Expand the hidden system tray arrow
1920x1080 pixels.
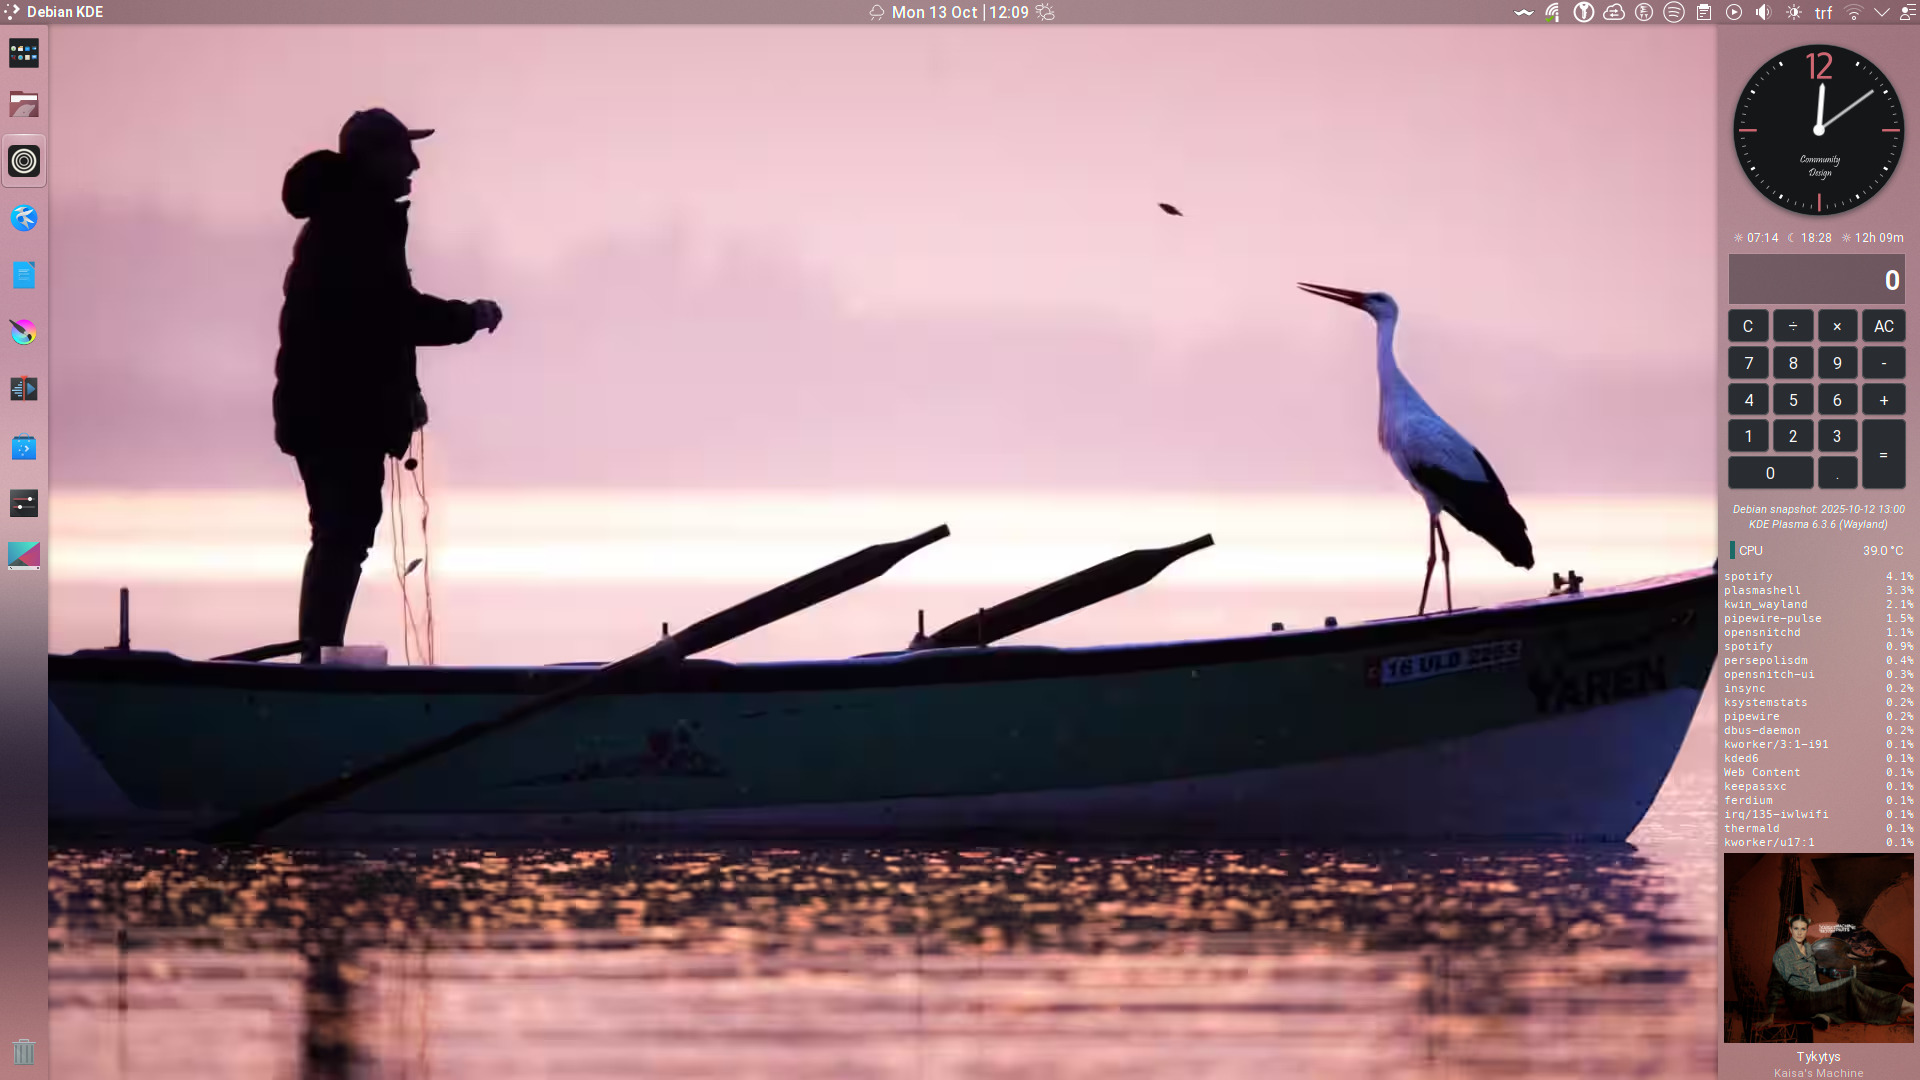[1882, 12]
